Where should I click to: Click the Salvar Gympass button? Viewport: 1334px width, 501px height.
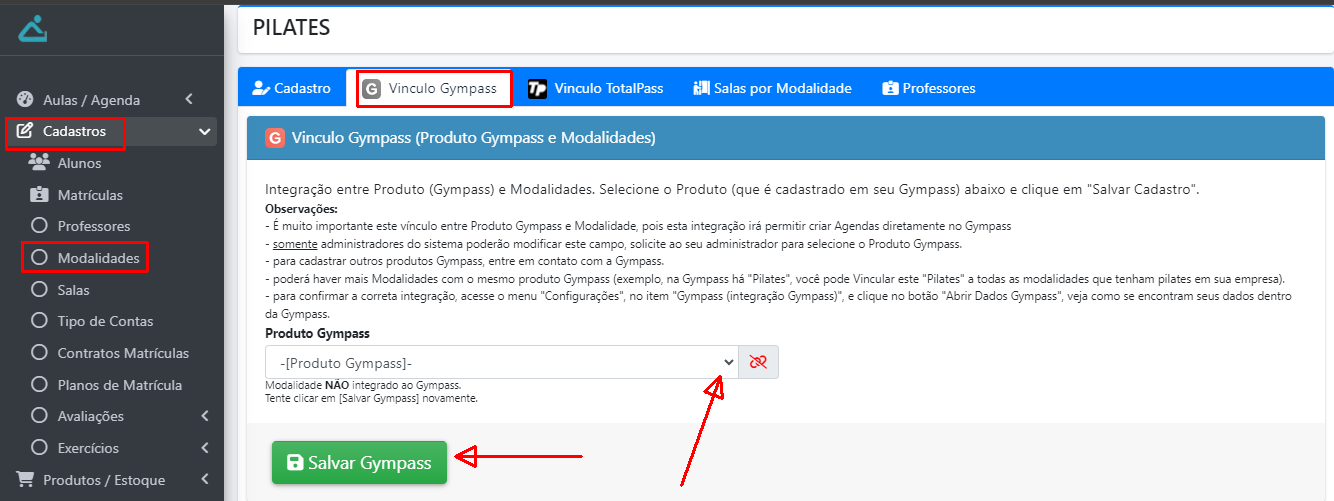point(359,463)
